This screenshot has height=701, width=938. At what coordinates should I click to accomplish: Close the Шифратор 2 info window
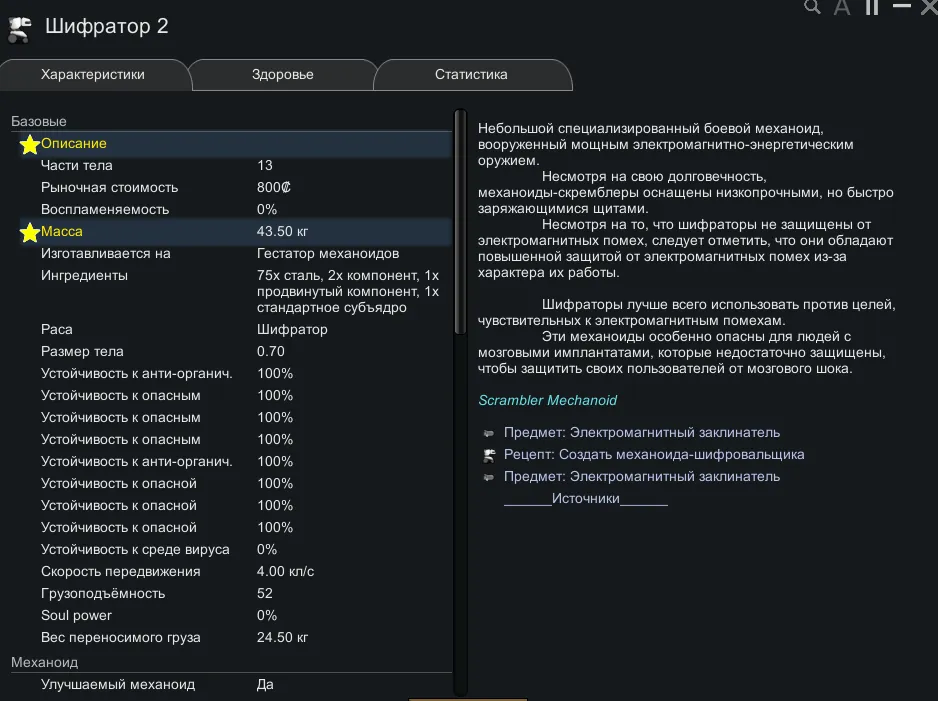point(928,8)
